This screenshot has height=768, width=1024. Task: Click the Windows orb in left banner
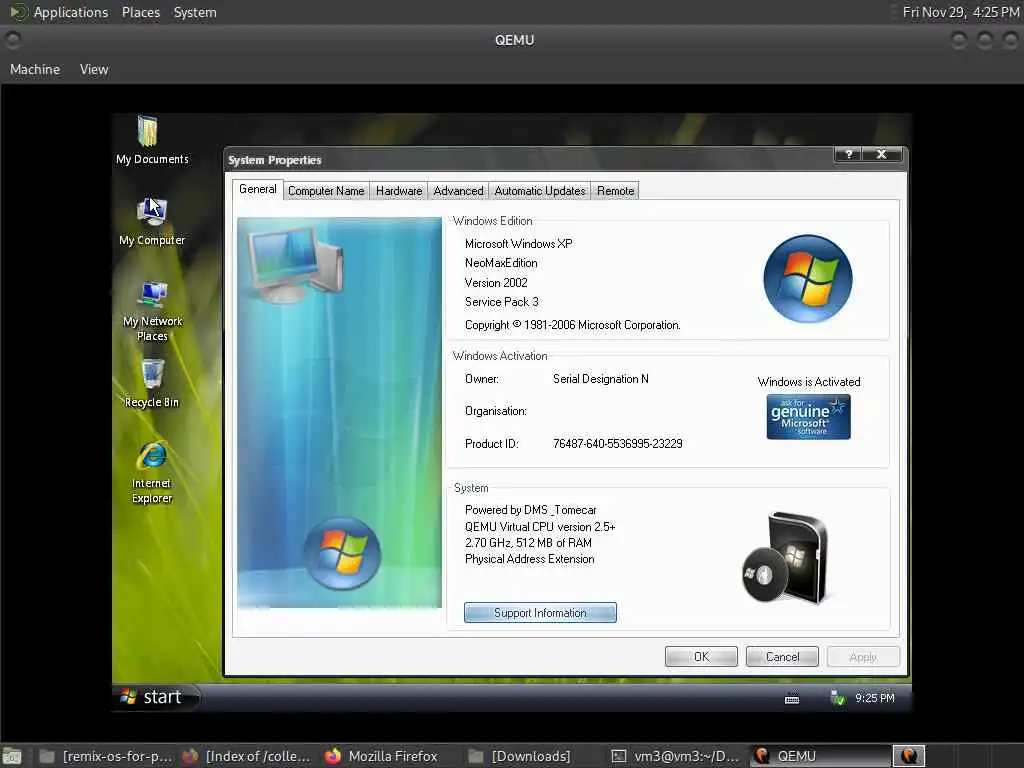point(342,554)
